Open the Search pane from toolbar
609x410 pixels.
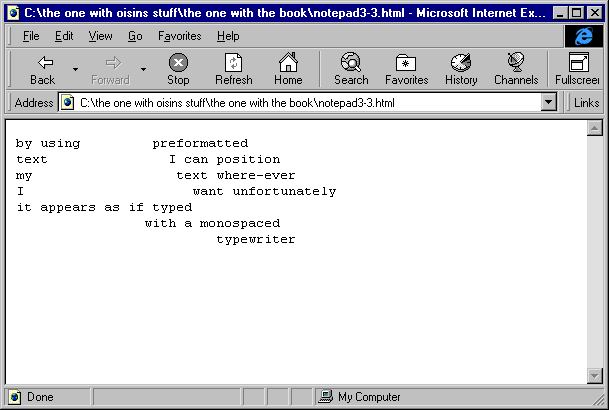pos(351,69)
